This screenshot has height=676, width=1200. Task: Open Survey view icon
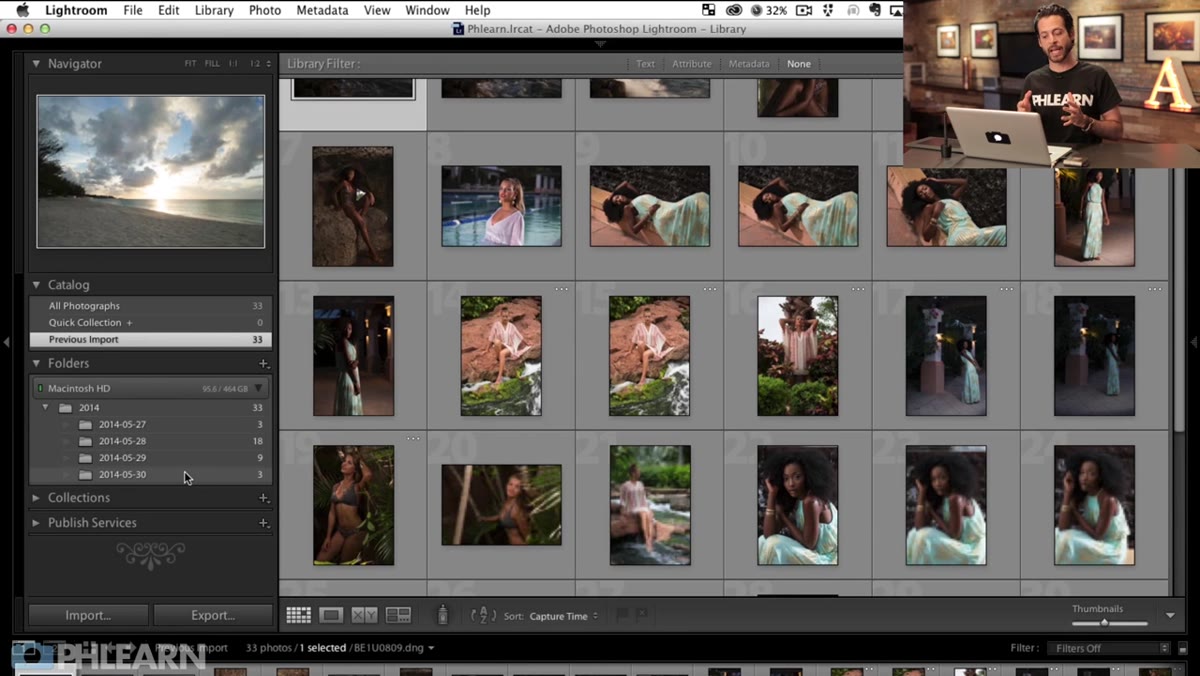point(398,615)
